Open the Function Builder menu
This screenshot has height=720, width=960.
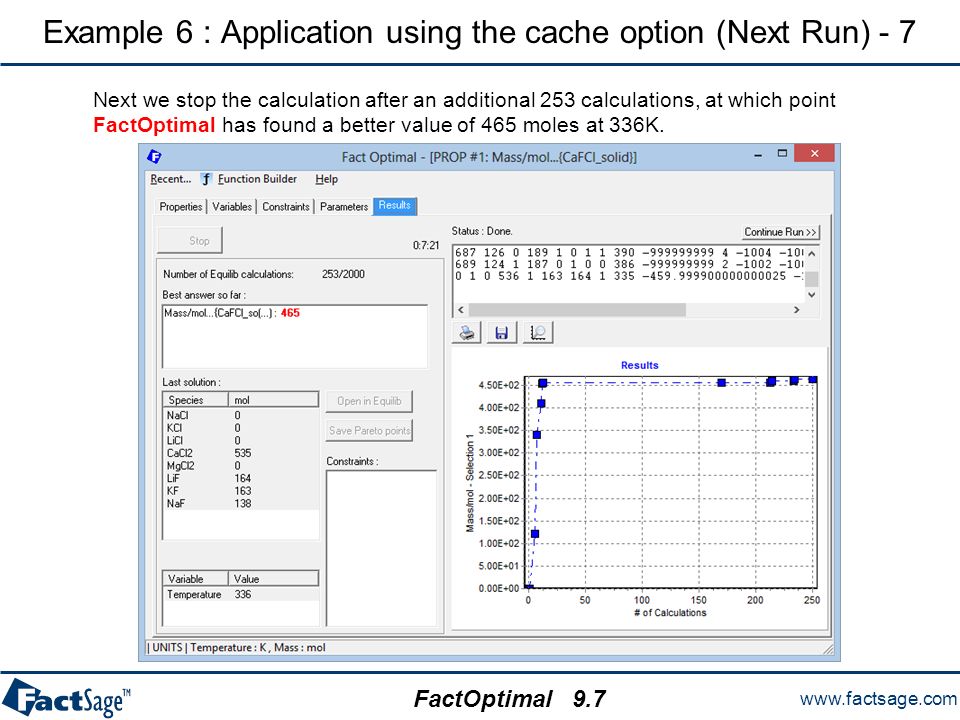click(257, 179)
